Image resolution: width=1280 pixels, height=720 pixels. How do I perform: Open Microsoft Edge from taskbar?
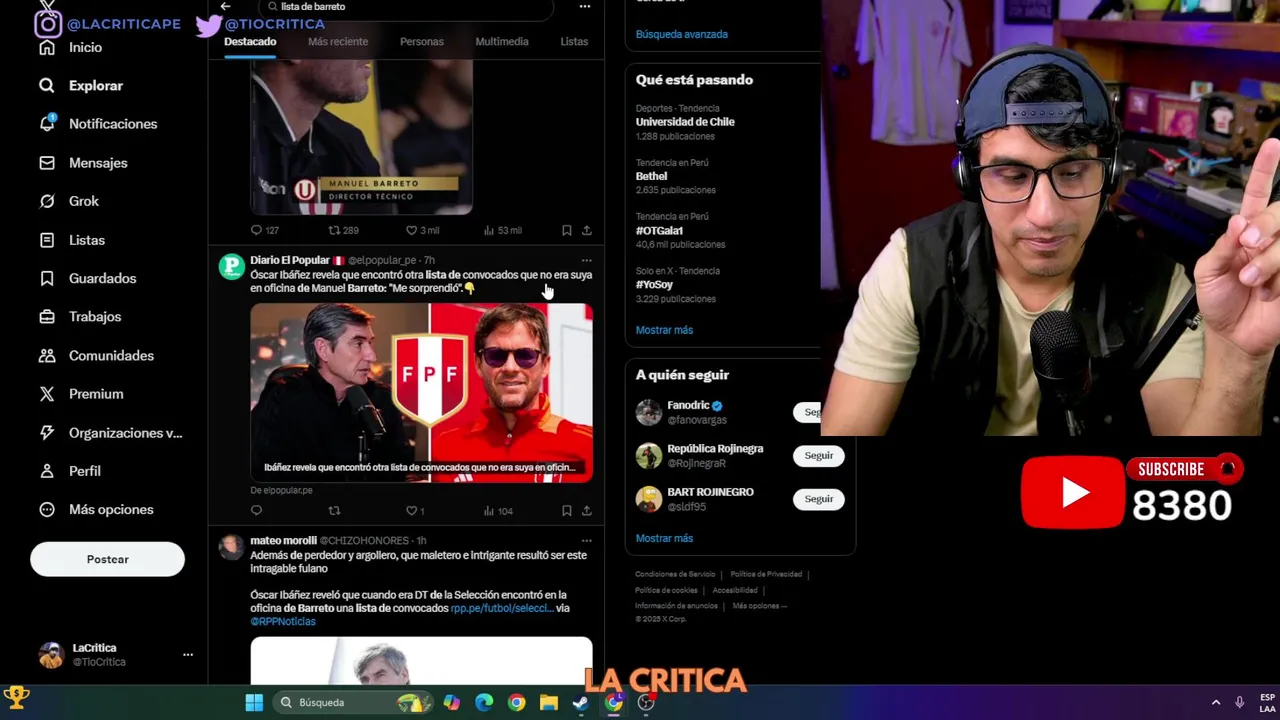click(484, 702)
